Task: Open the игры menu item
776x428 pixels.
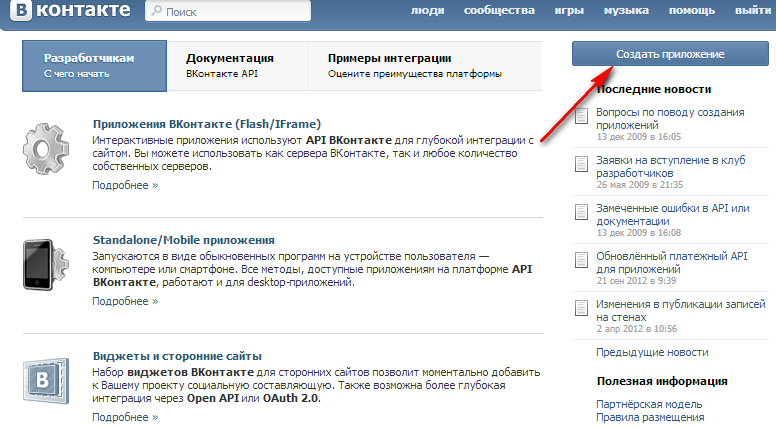Action: (569, 10)
